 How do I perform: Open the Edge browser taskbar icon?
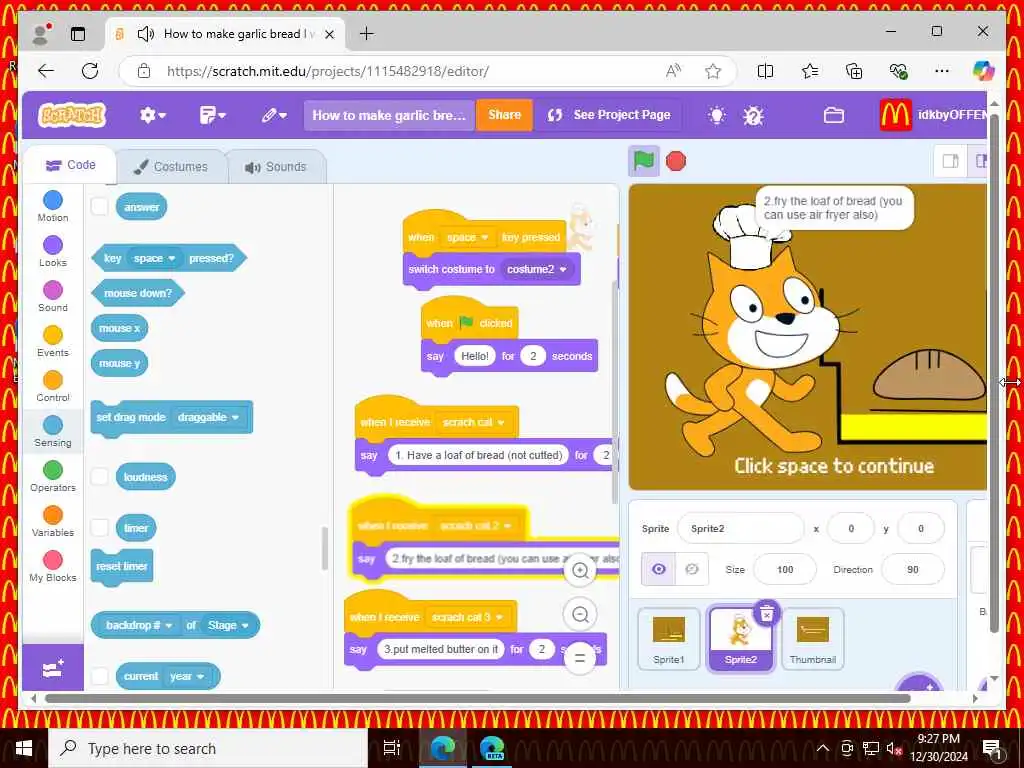(x=443, y=748)
